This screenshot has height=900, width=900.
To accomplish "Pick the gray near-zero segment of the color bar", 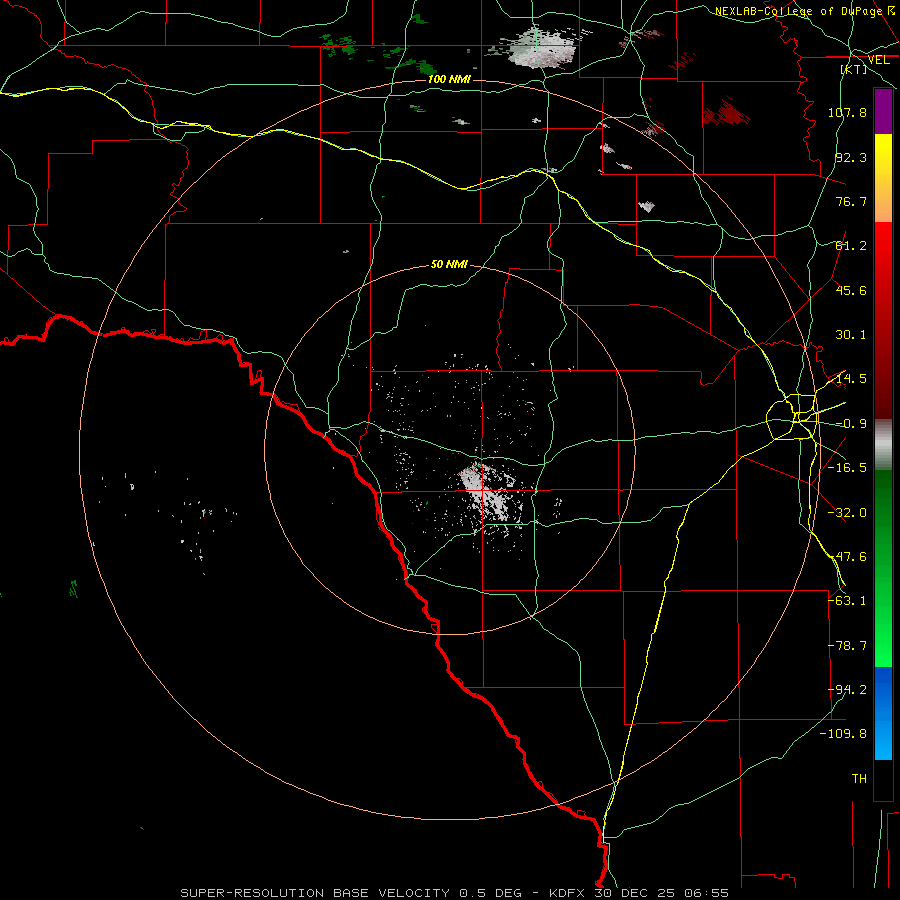I will pos(883,445).
